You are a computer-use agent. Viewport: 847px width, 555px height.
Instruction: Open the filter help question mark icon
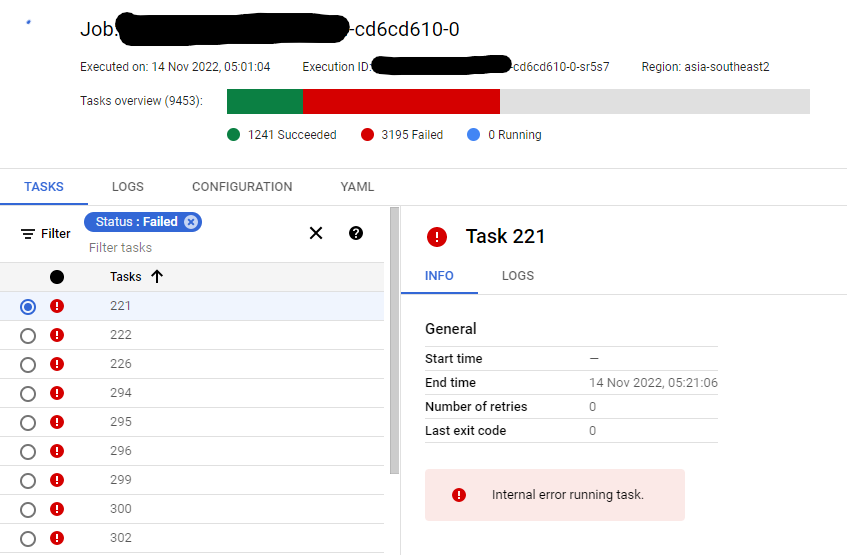(355, 233)
